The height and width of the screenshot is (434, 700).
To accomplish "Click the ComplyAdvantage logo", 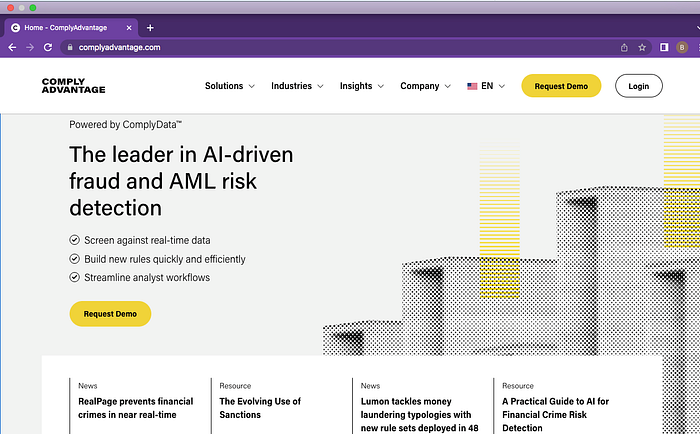I will (x=74, y=86).
